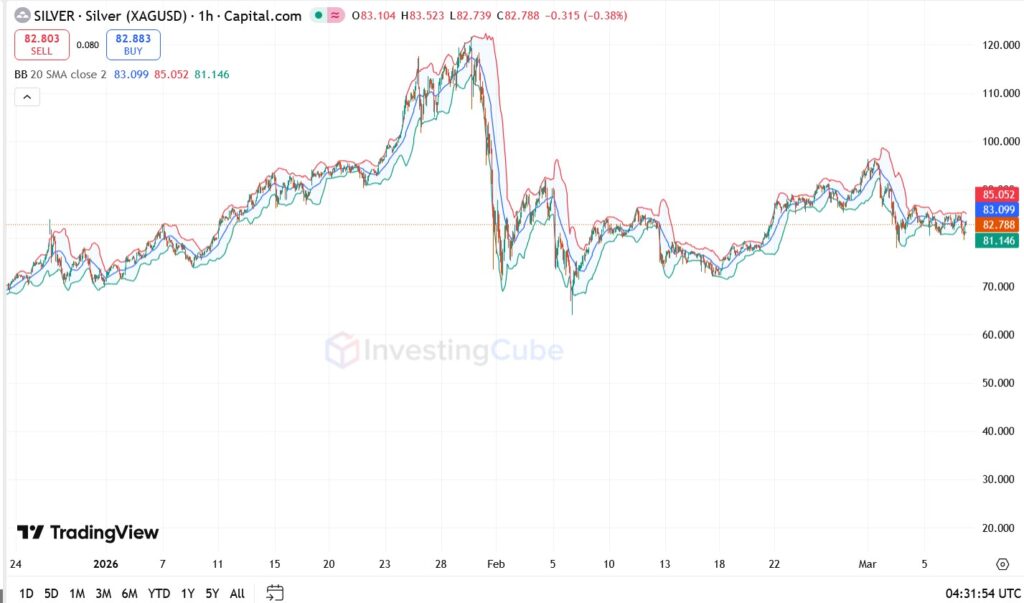This screenshot has height=603, width=1024.
Task: Click the InvestingCube watermark logo
Action: click(444, 351)
